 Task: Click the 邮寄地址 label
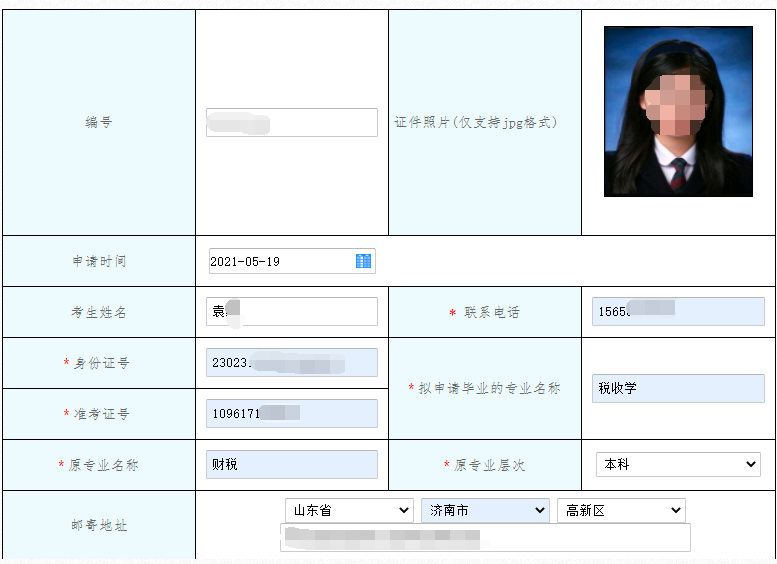99,525
